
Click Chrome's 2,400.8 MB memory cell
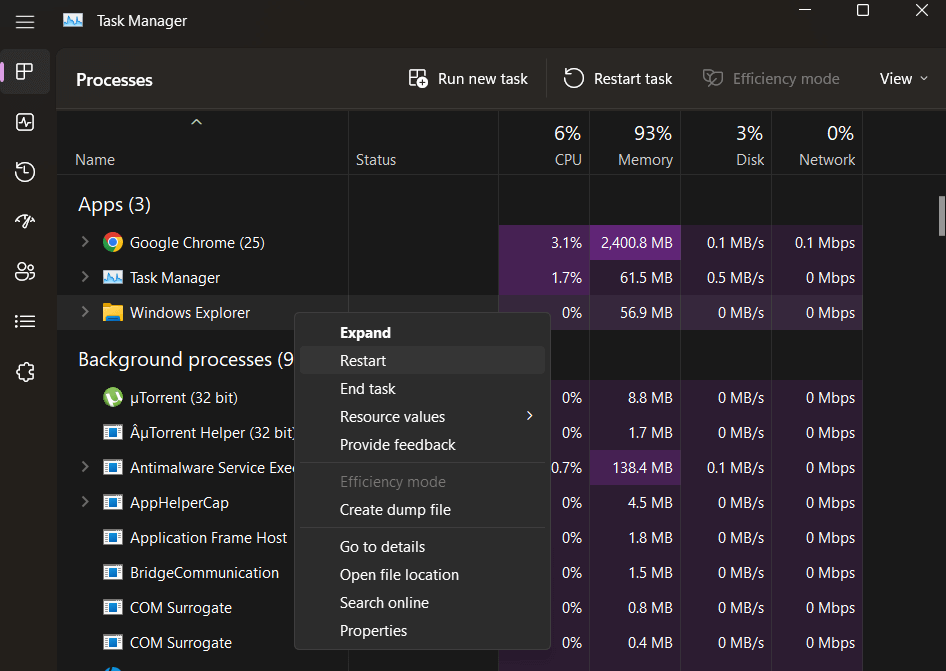coord(635,243)
